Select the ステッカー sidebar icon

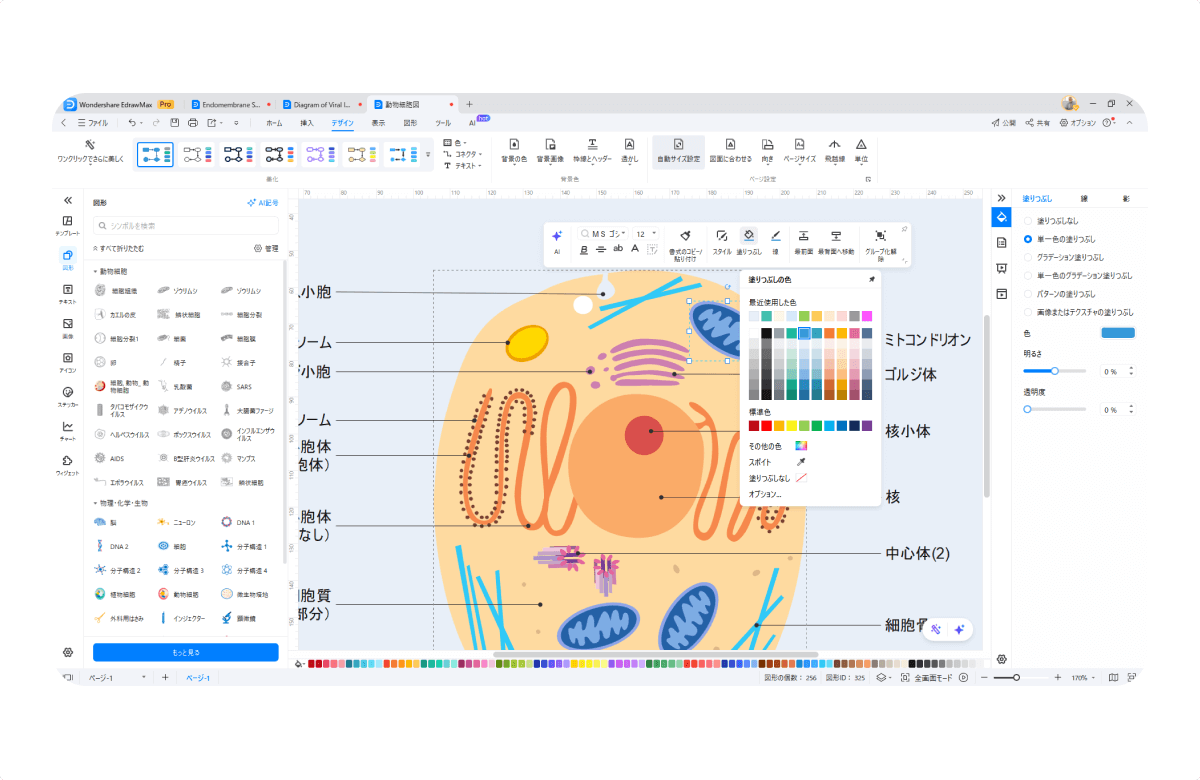pyautogui.click(x=67, y=395)
